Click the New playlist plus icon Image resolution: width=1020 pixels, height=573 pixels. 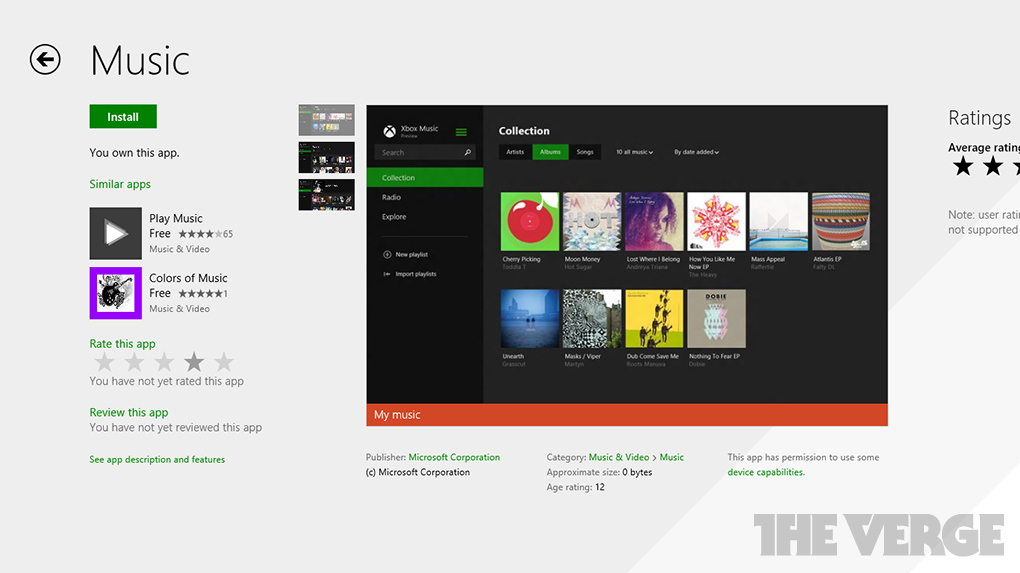[x=387, y=255]
